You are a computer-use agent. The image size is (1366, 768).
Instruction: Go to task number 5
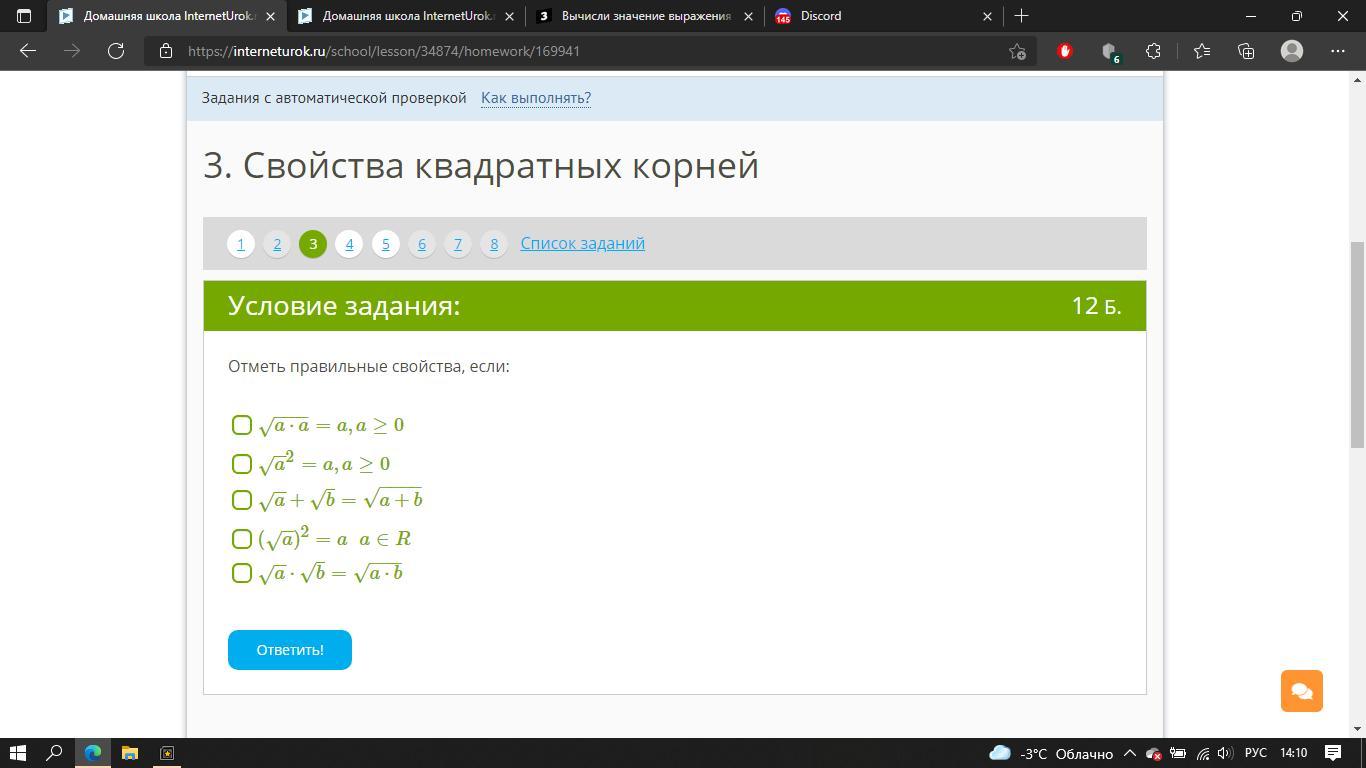[385, 244]
